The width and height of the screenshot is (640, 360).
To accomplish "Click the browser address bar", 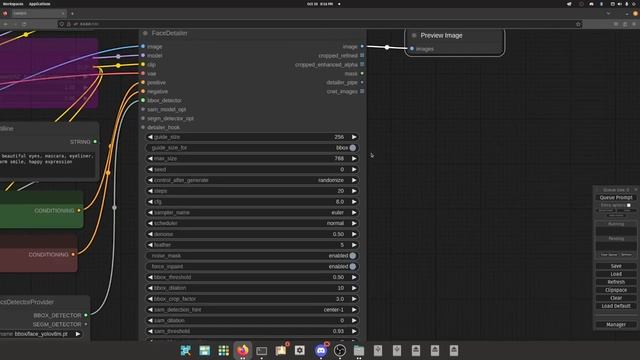I will (320, 24).
